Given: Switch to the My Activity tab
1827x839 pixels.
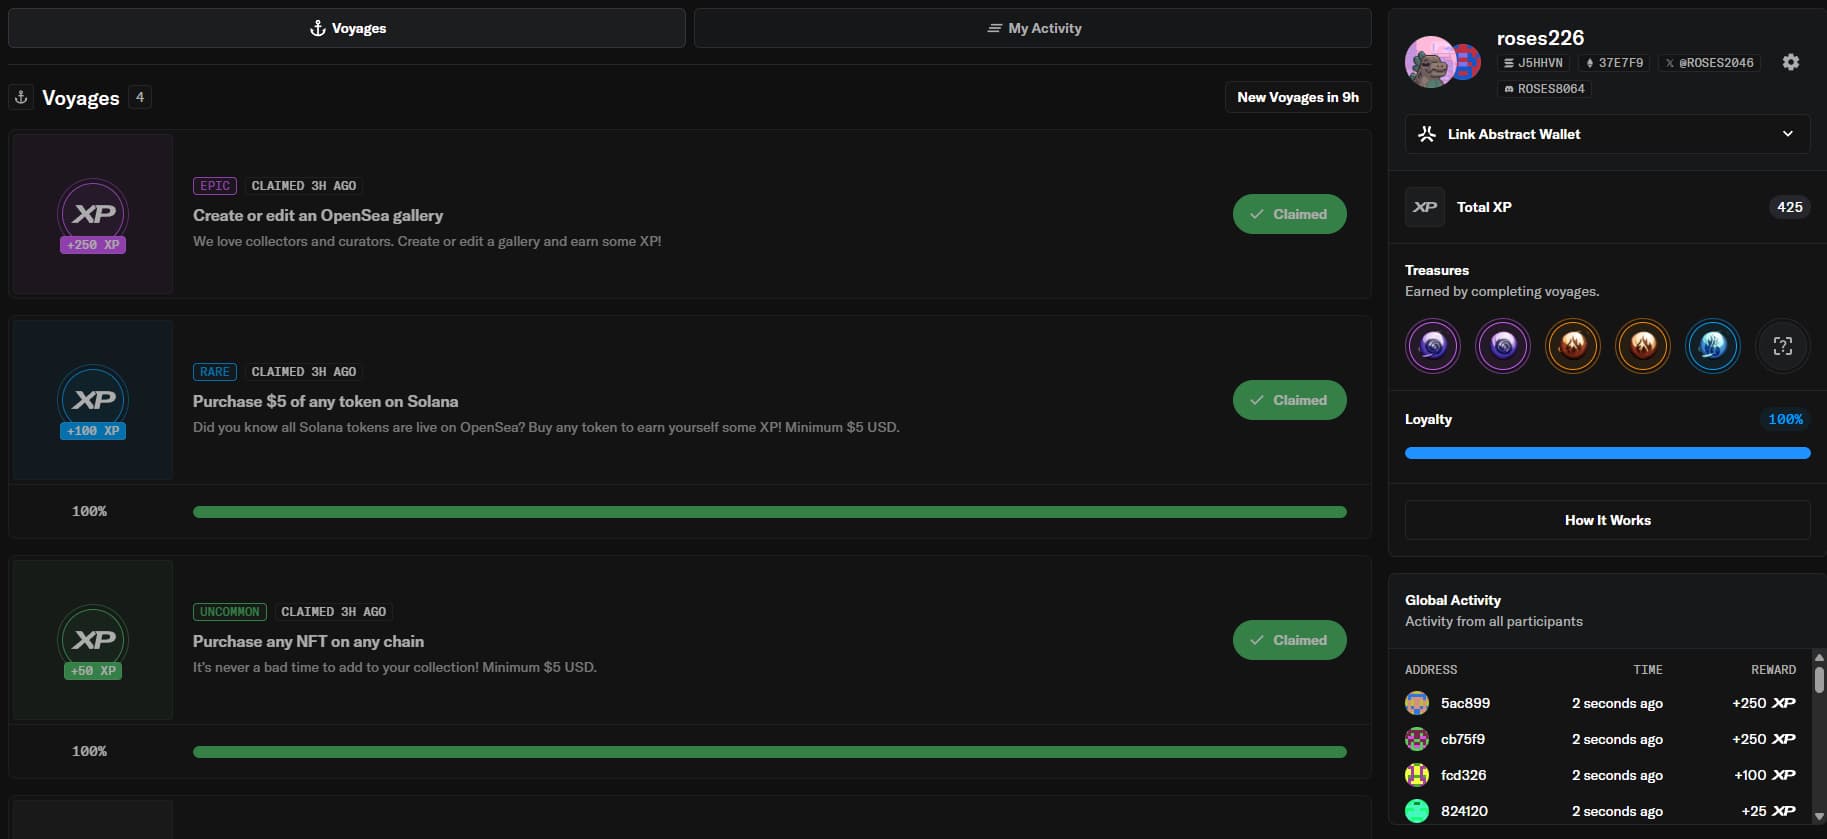Looking at the screenshot, I should click(1032, 28).
